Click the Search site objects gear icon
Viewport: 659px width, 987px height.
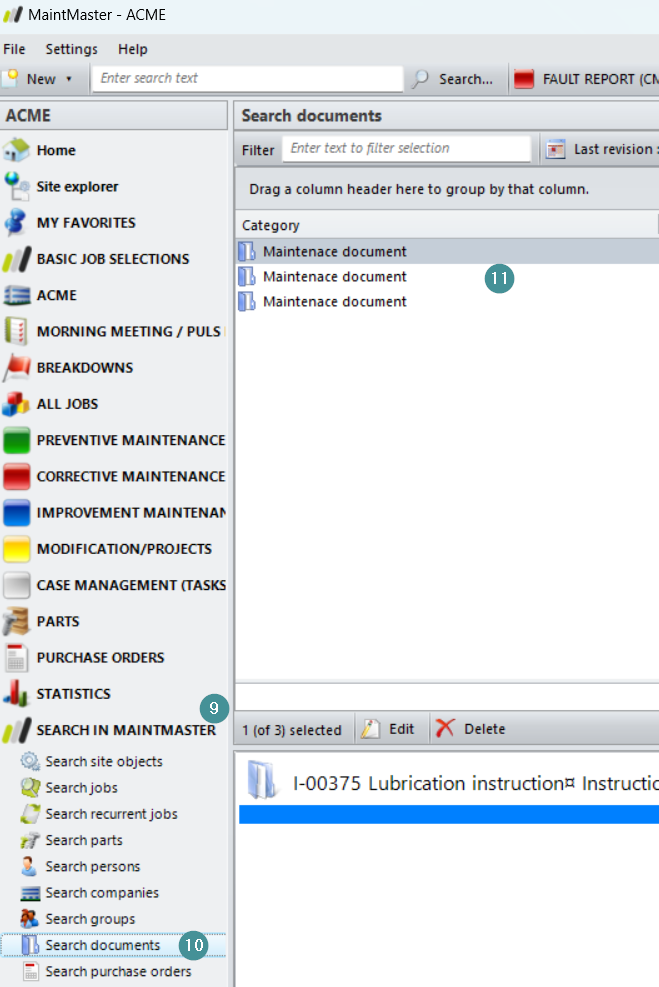pyautogui.click(x=30, y=761)
